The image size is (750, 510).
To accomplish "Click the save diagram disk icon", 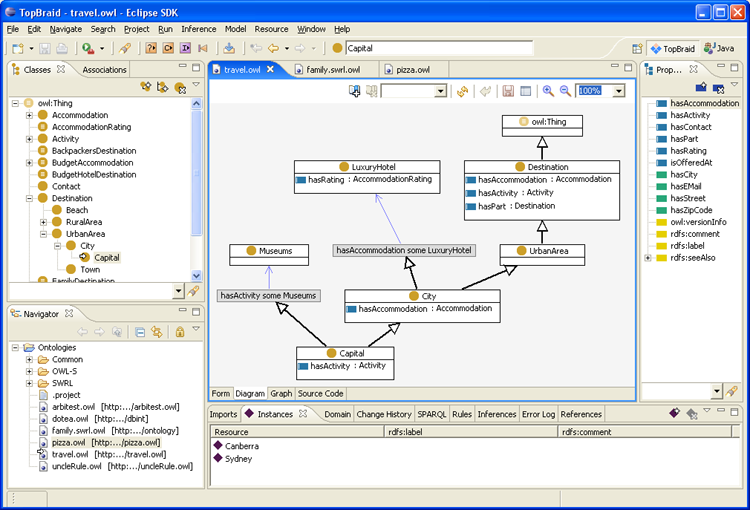I will [508, 91].
